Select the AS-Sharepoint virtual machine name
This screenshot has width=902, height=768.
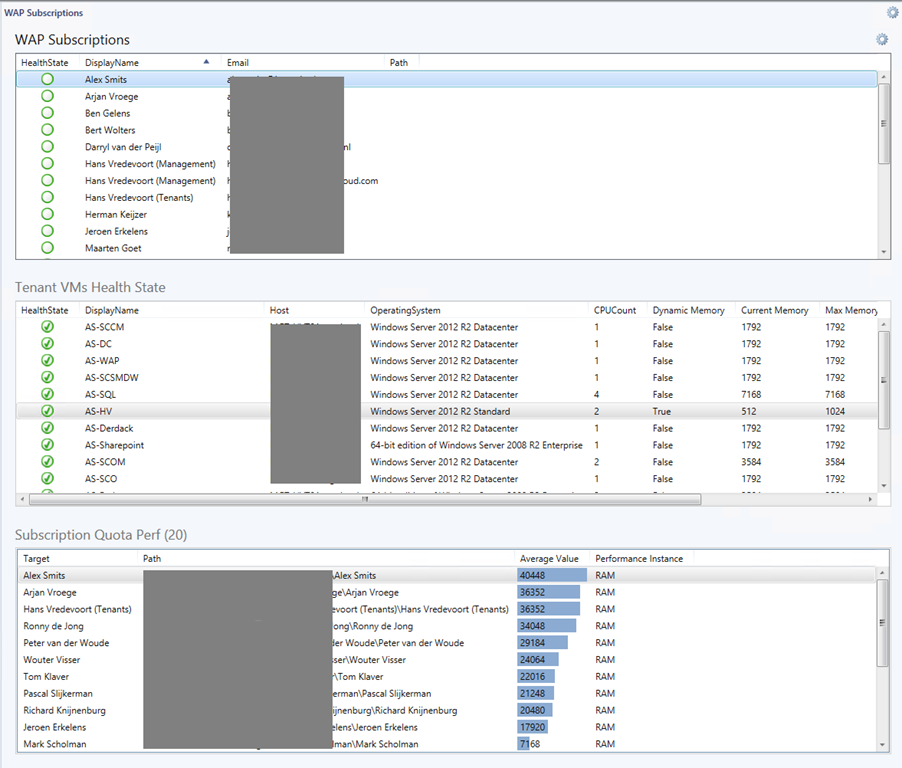[114, 445]
